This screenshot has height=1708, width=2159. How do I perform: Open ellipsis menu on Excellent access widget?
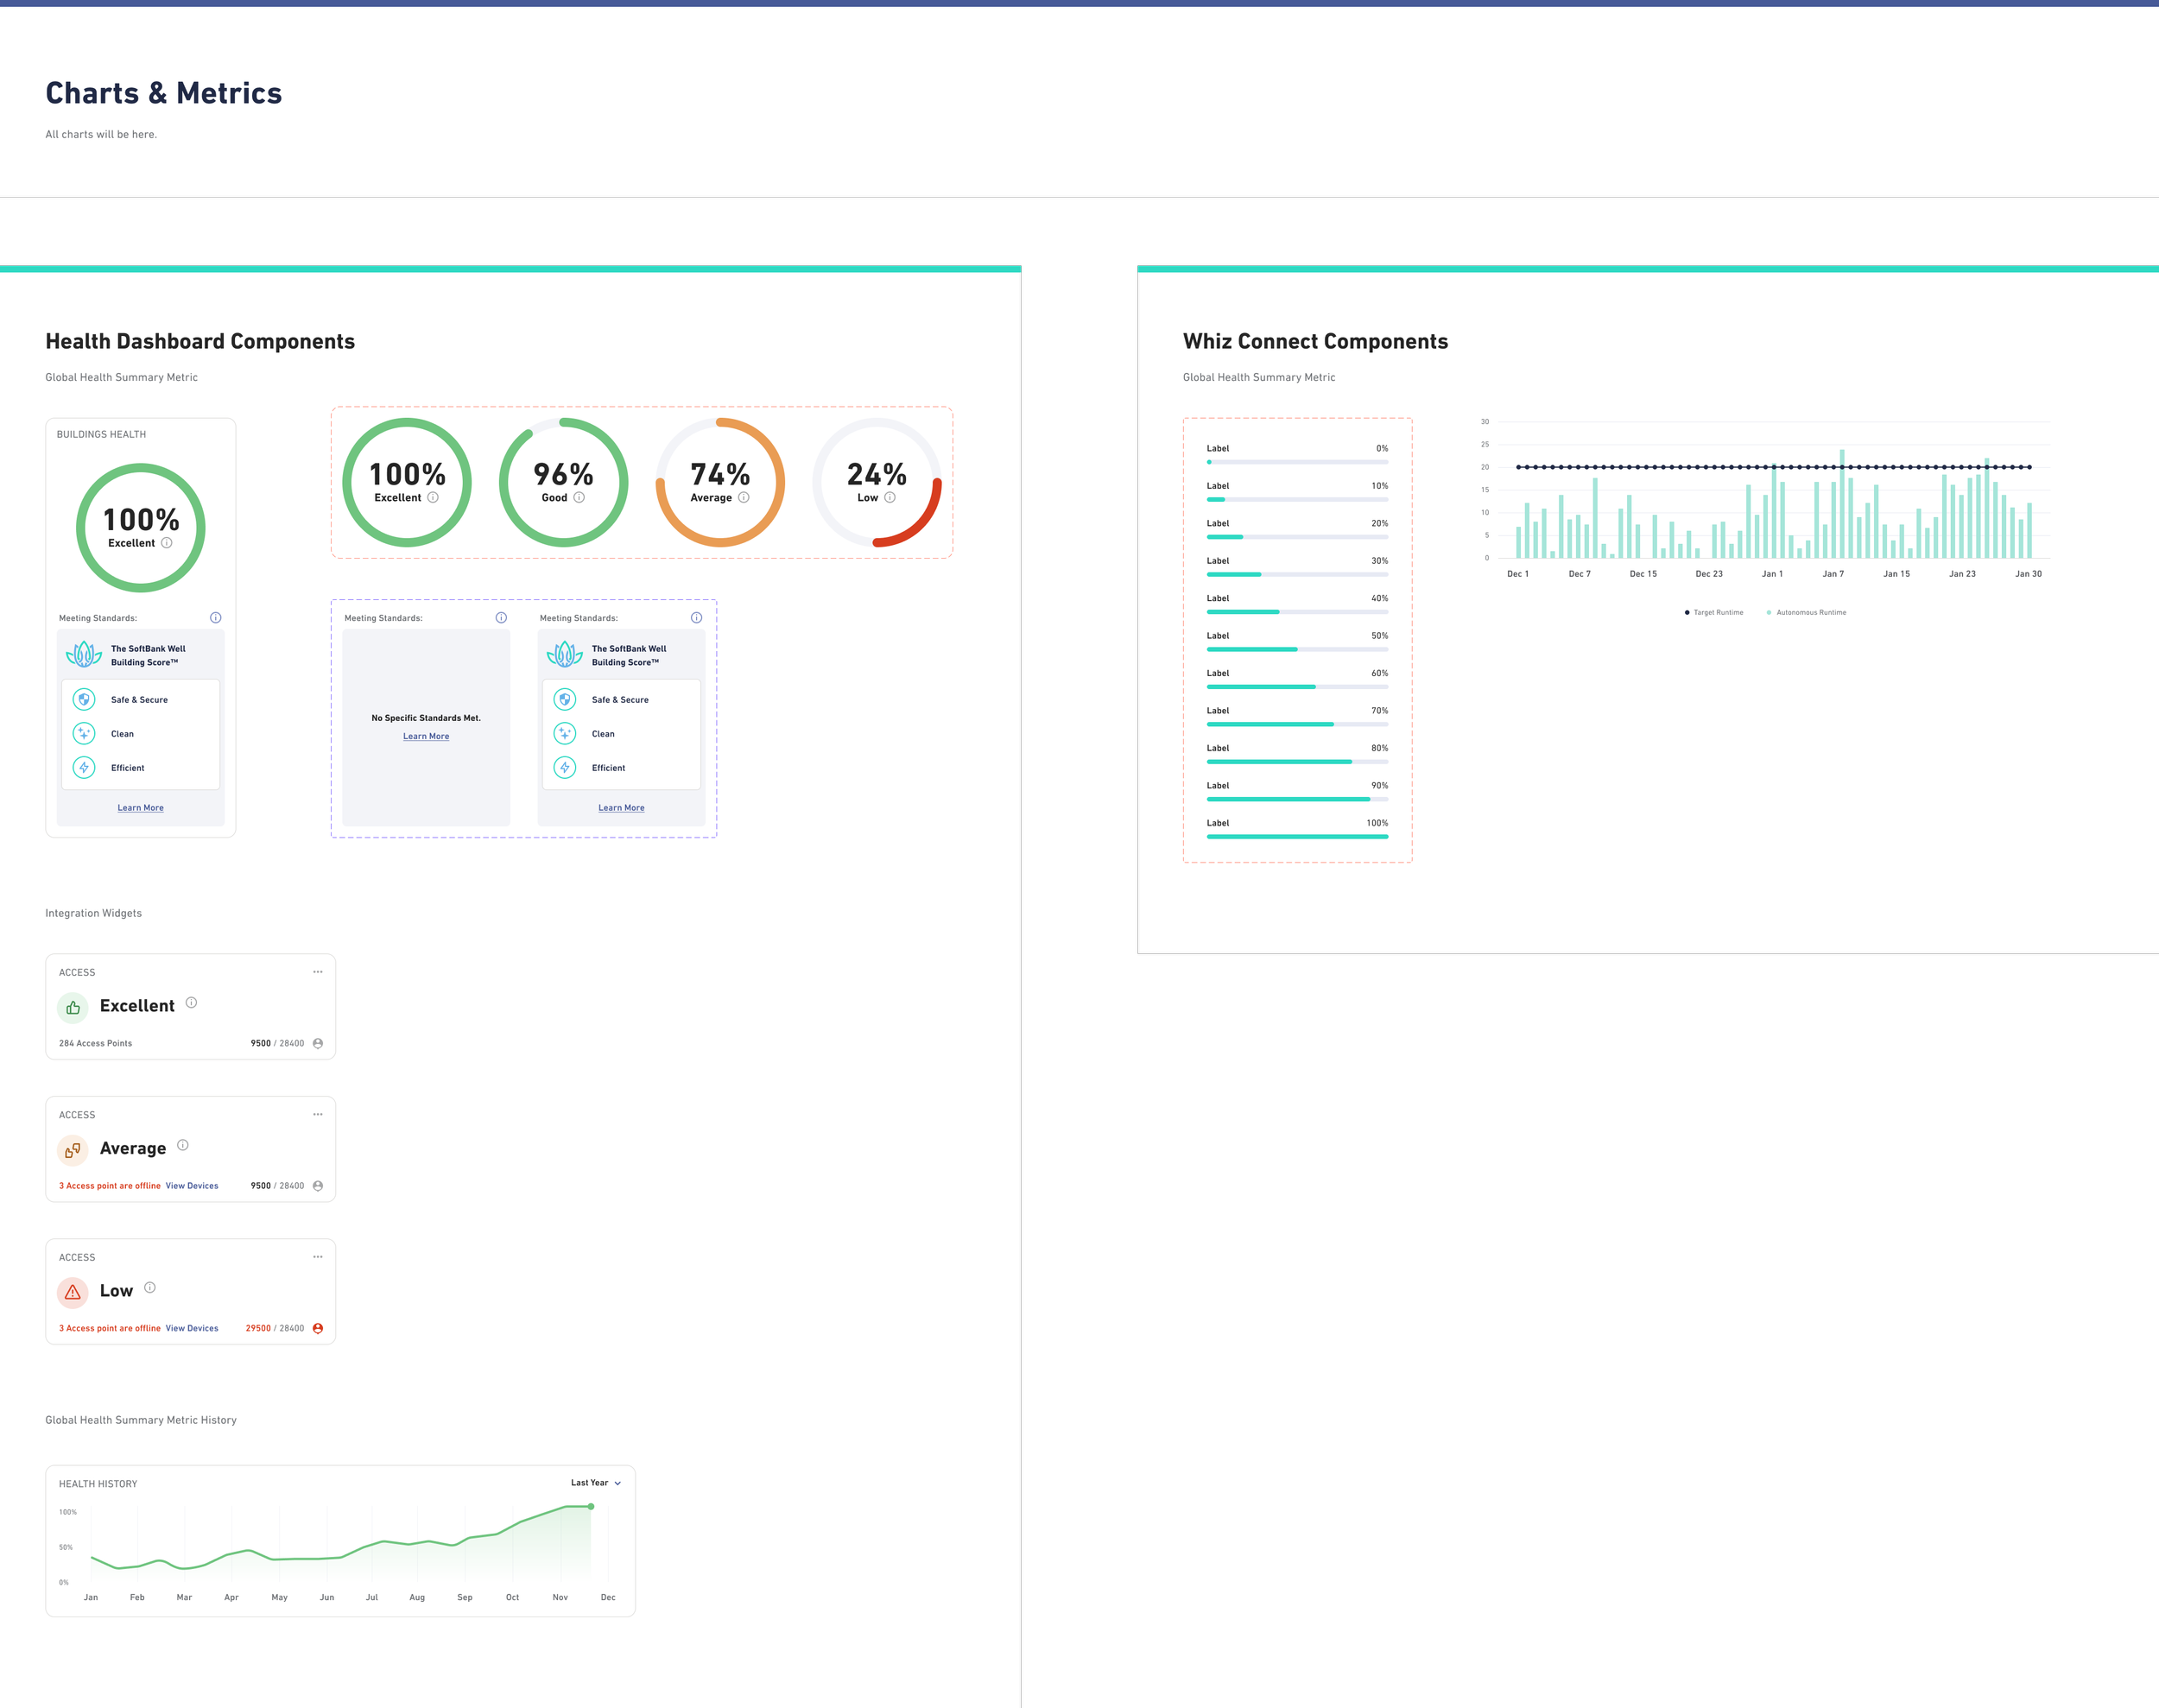pos(318,972)
